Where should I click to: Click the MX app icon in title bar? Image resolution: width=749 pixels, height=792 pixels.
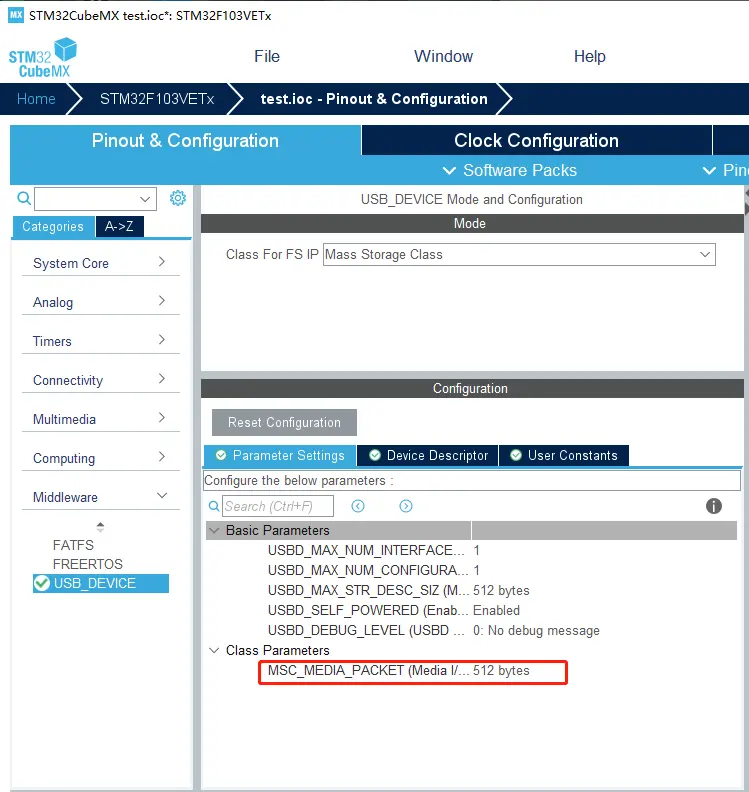(x=16, y=15)
